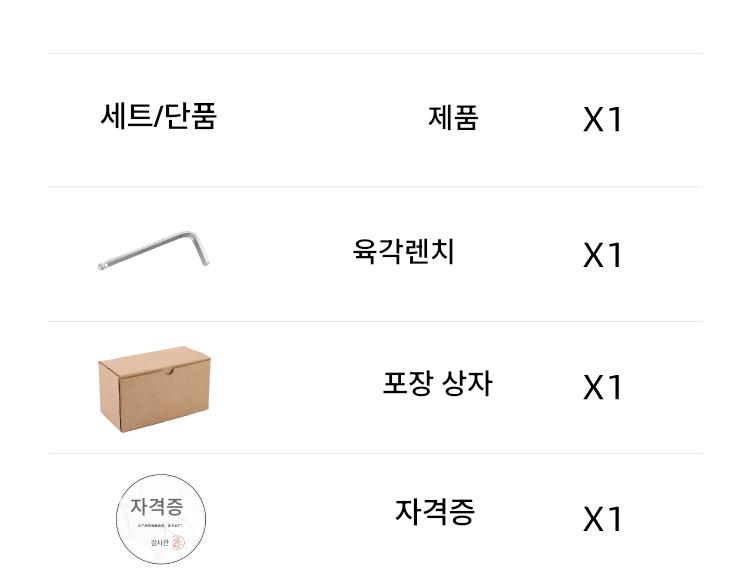Click the cardboard packaging box image
The image size is (750, 585).
(153, 388)
